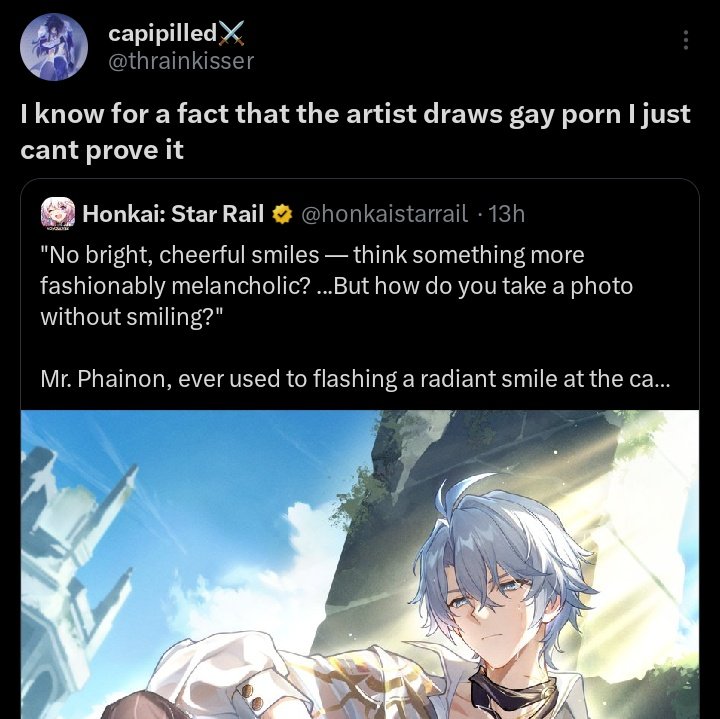This screenshot has height=719, width=720.
Task: Click the main post text about the artist
Action: pyautogui.click(x=355, y=132)
